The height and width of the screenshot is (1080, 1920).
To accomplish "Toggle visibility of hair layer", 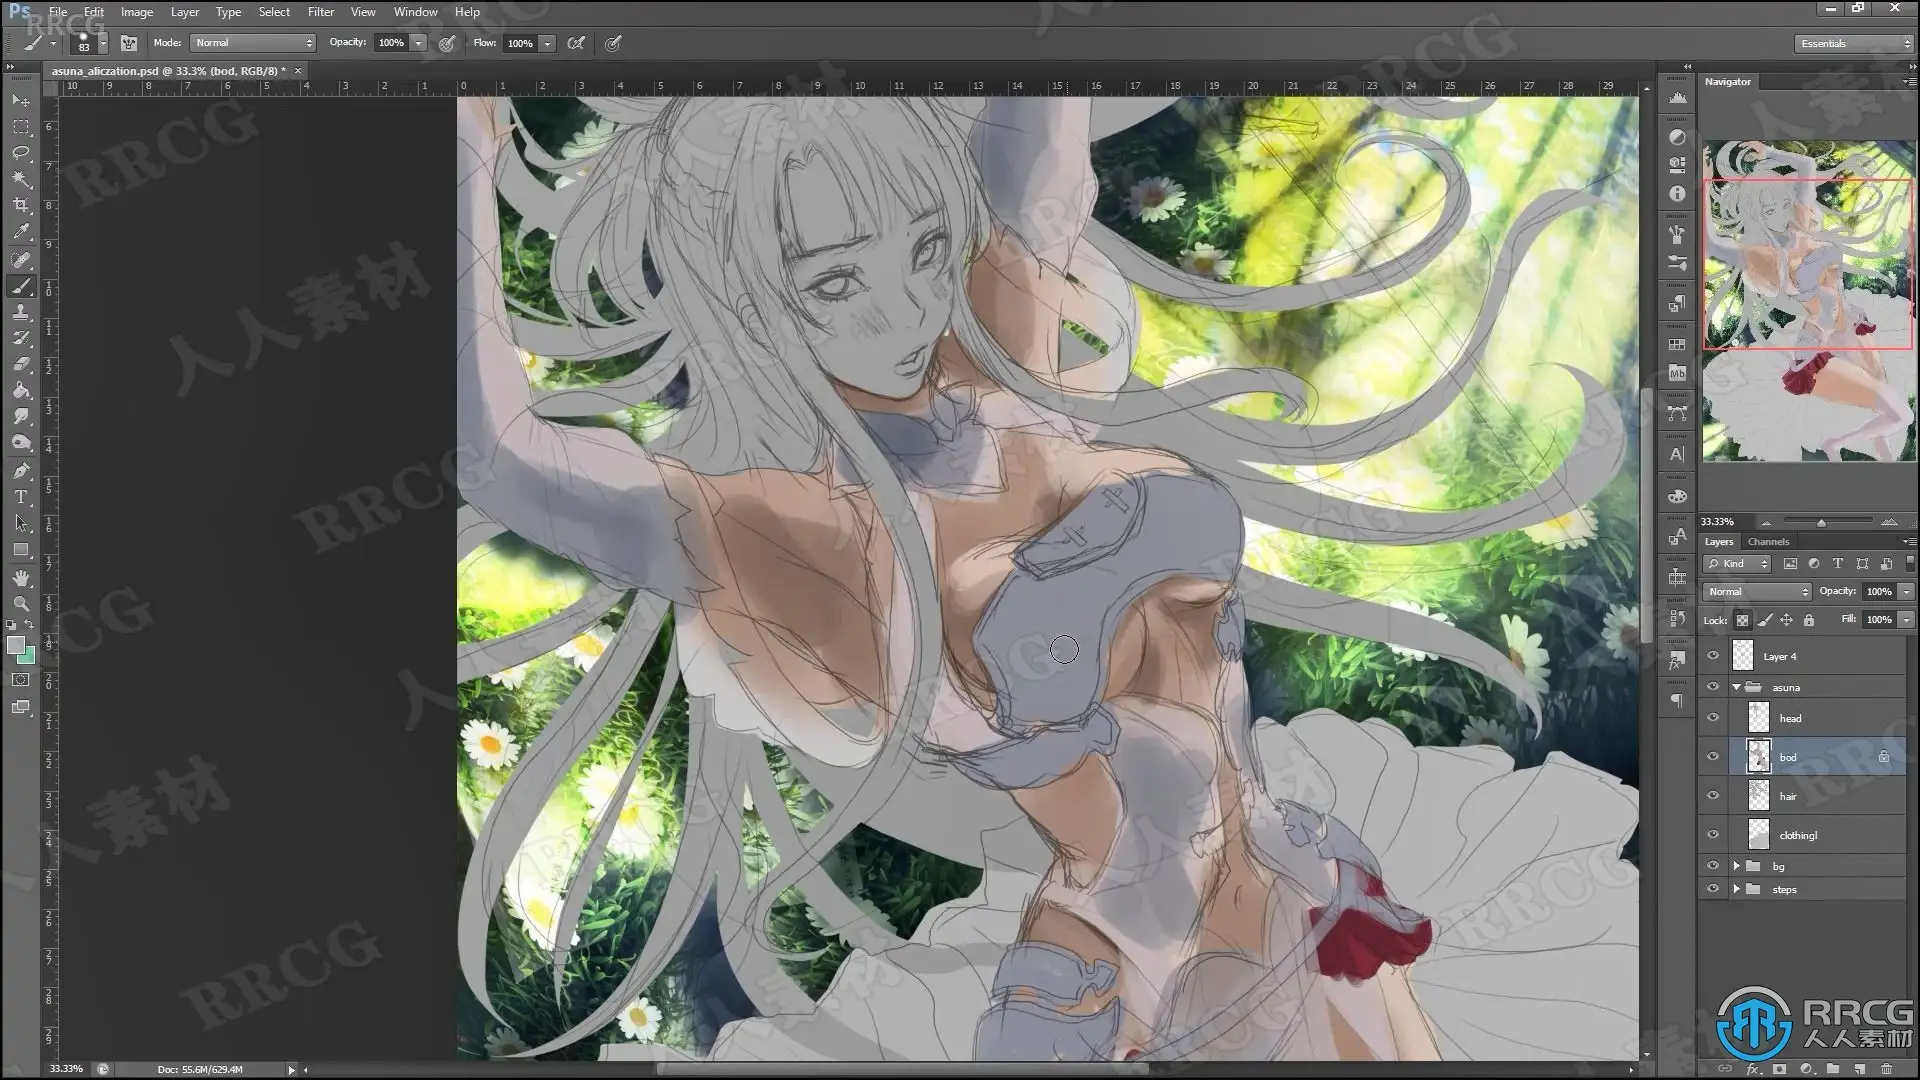I will click(x=1713, y=796).
